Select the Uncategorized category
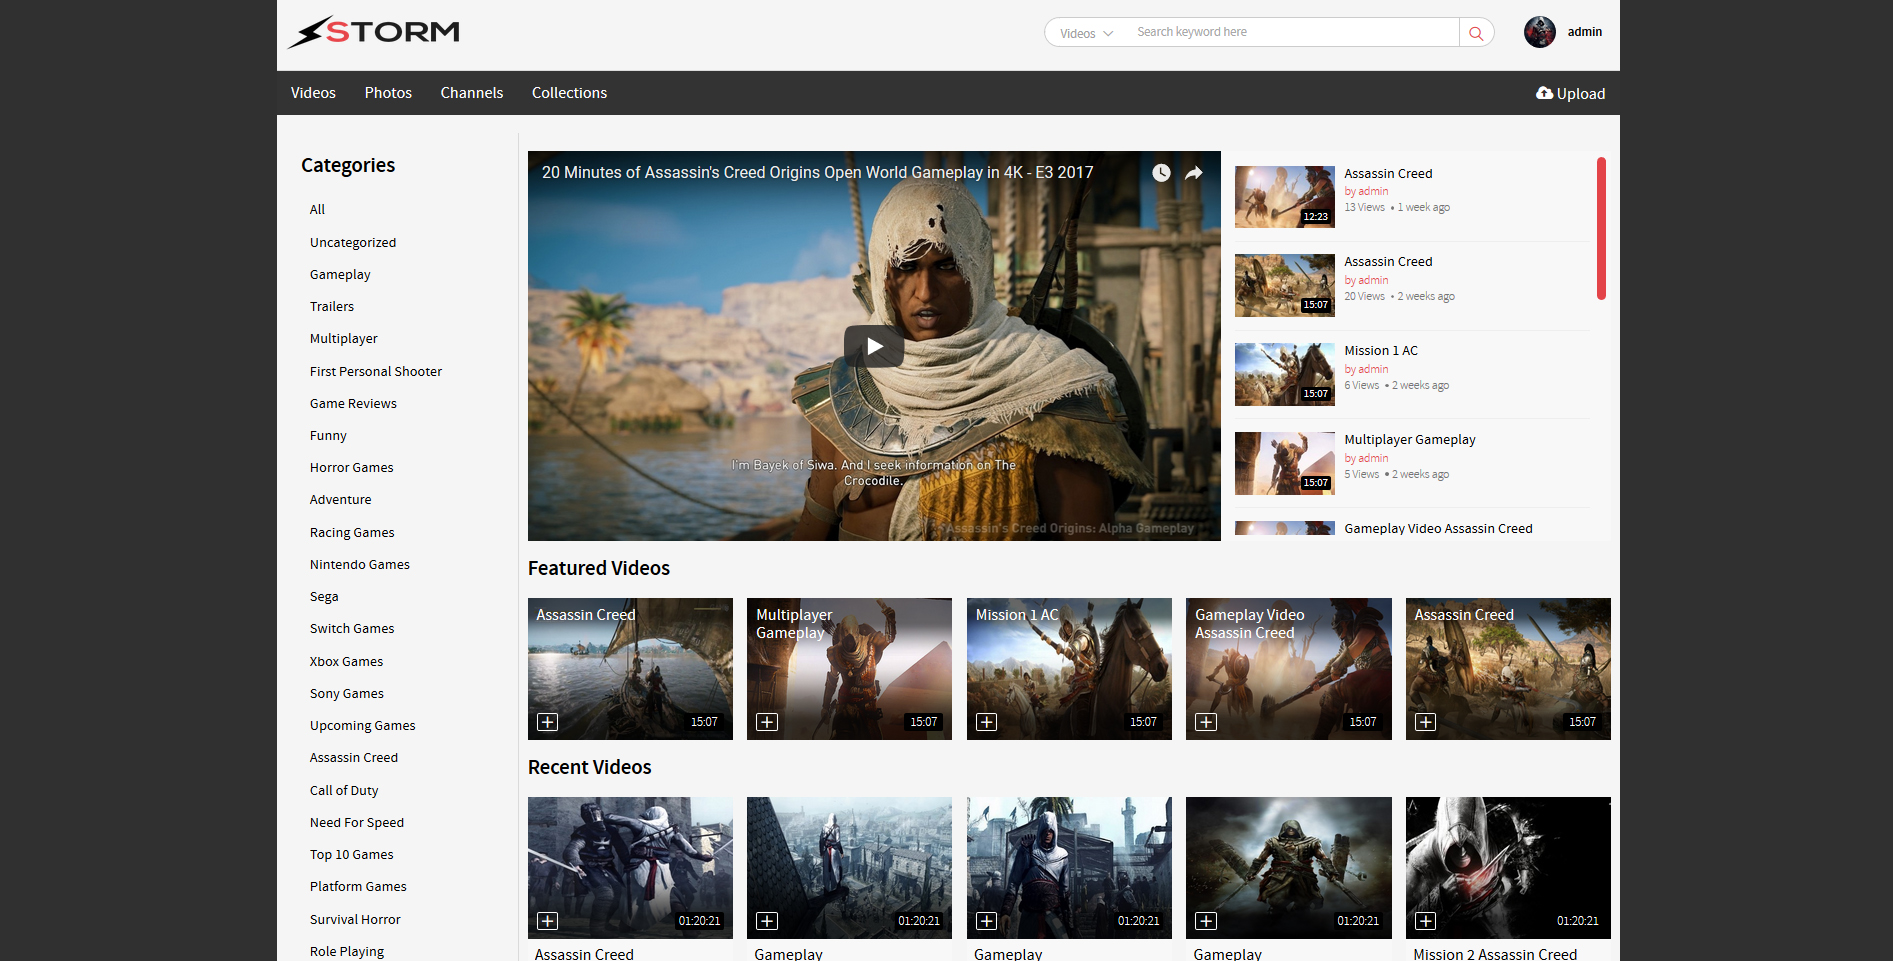 pyautogui.click(x=353, y=243)
